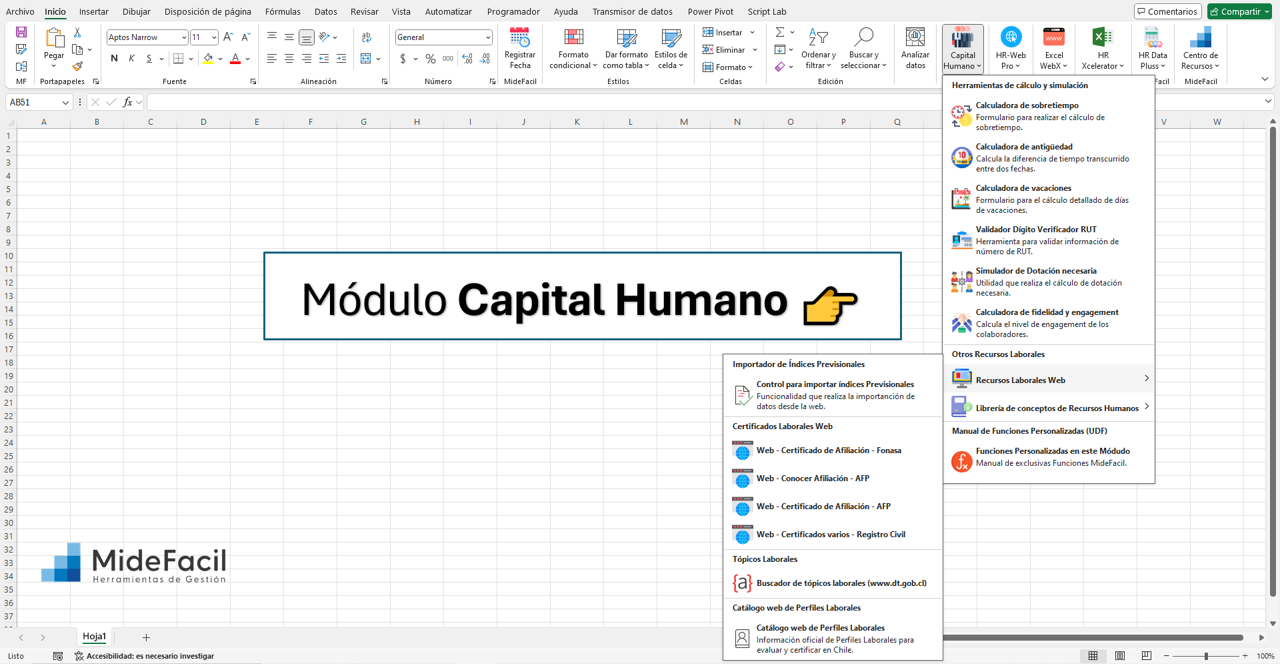The width and height of the screenshot is (1280, 664).
Task: Open Validador Dígito Verificador RUT
Action: pyautogui.click(x=1048, y=240)
